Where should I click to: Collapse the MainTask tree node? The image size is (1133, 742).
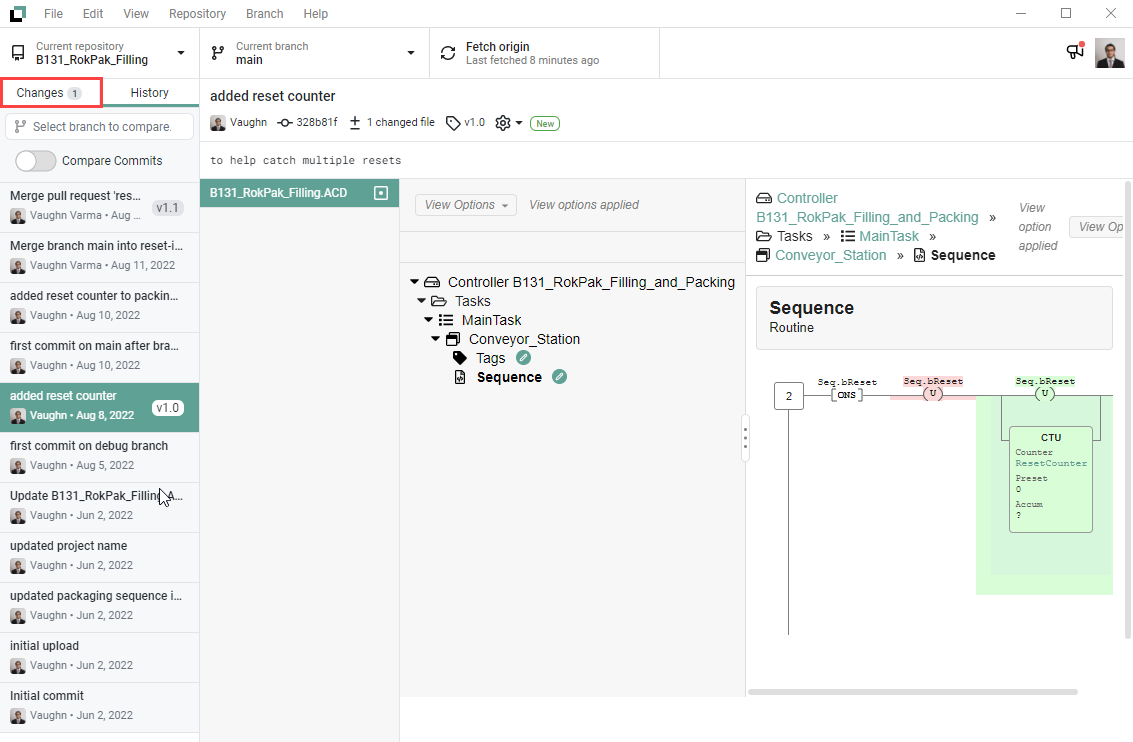(x=429, y=320)
